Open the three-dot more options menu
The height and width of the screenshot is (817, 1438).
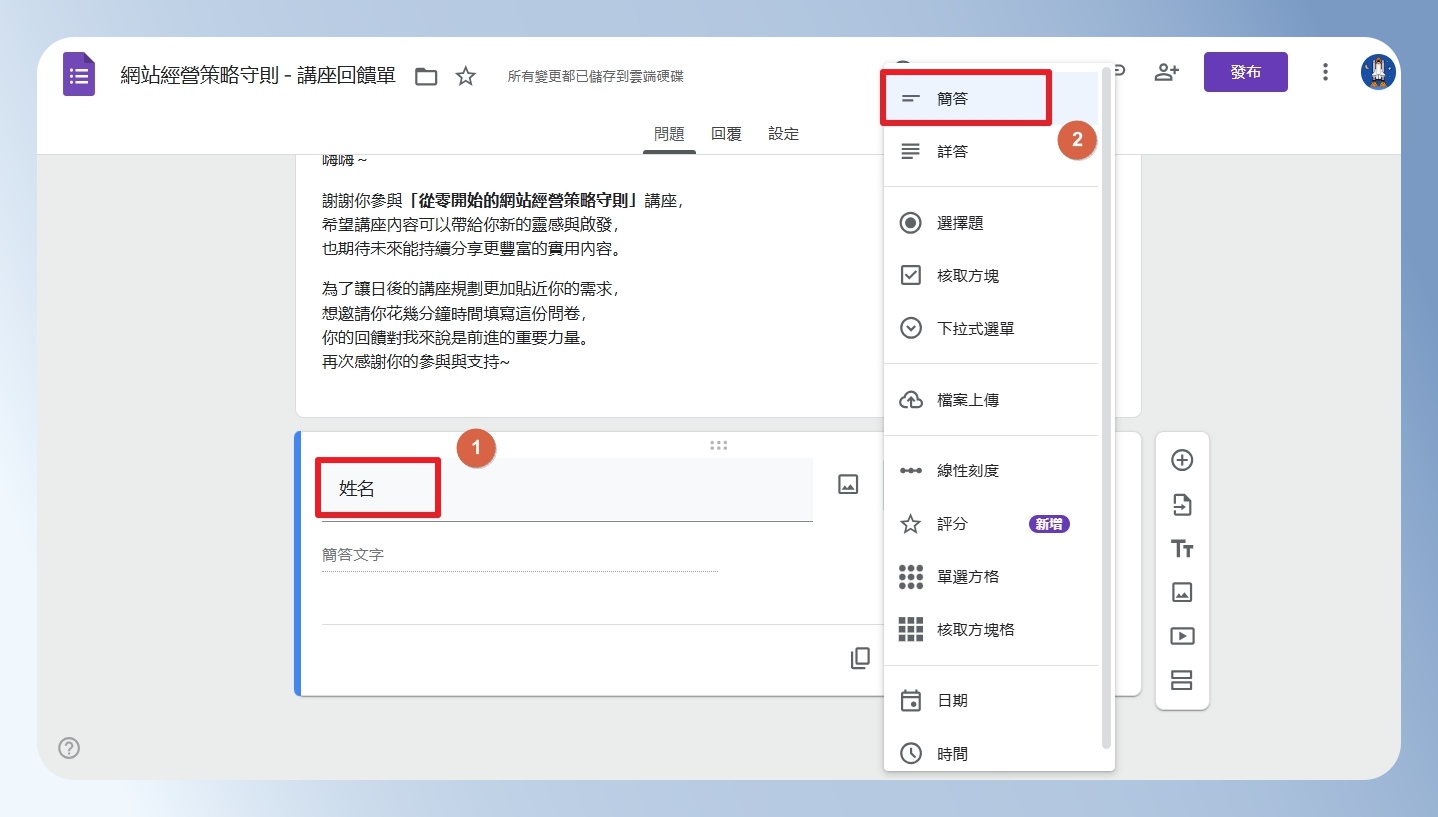click(1325, 72)
